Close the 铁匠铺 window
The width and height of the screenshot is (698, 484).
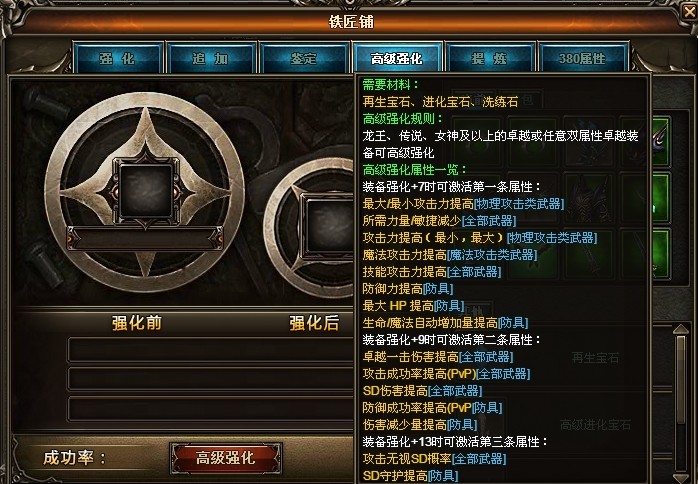[x=690, y=11]
